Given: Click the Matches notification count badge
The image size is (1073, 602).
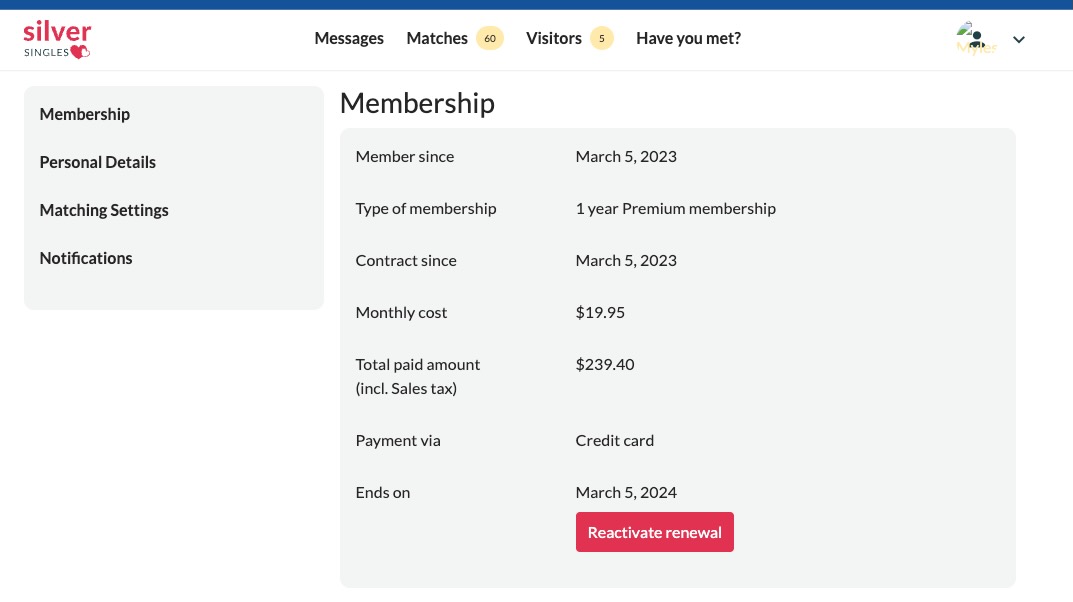Looking at the screenshot, I should [x=490, y=38].
